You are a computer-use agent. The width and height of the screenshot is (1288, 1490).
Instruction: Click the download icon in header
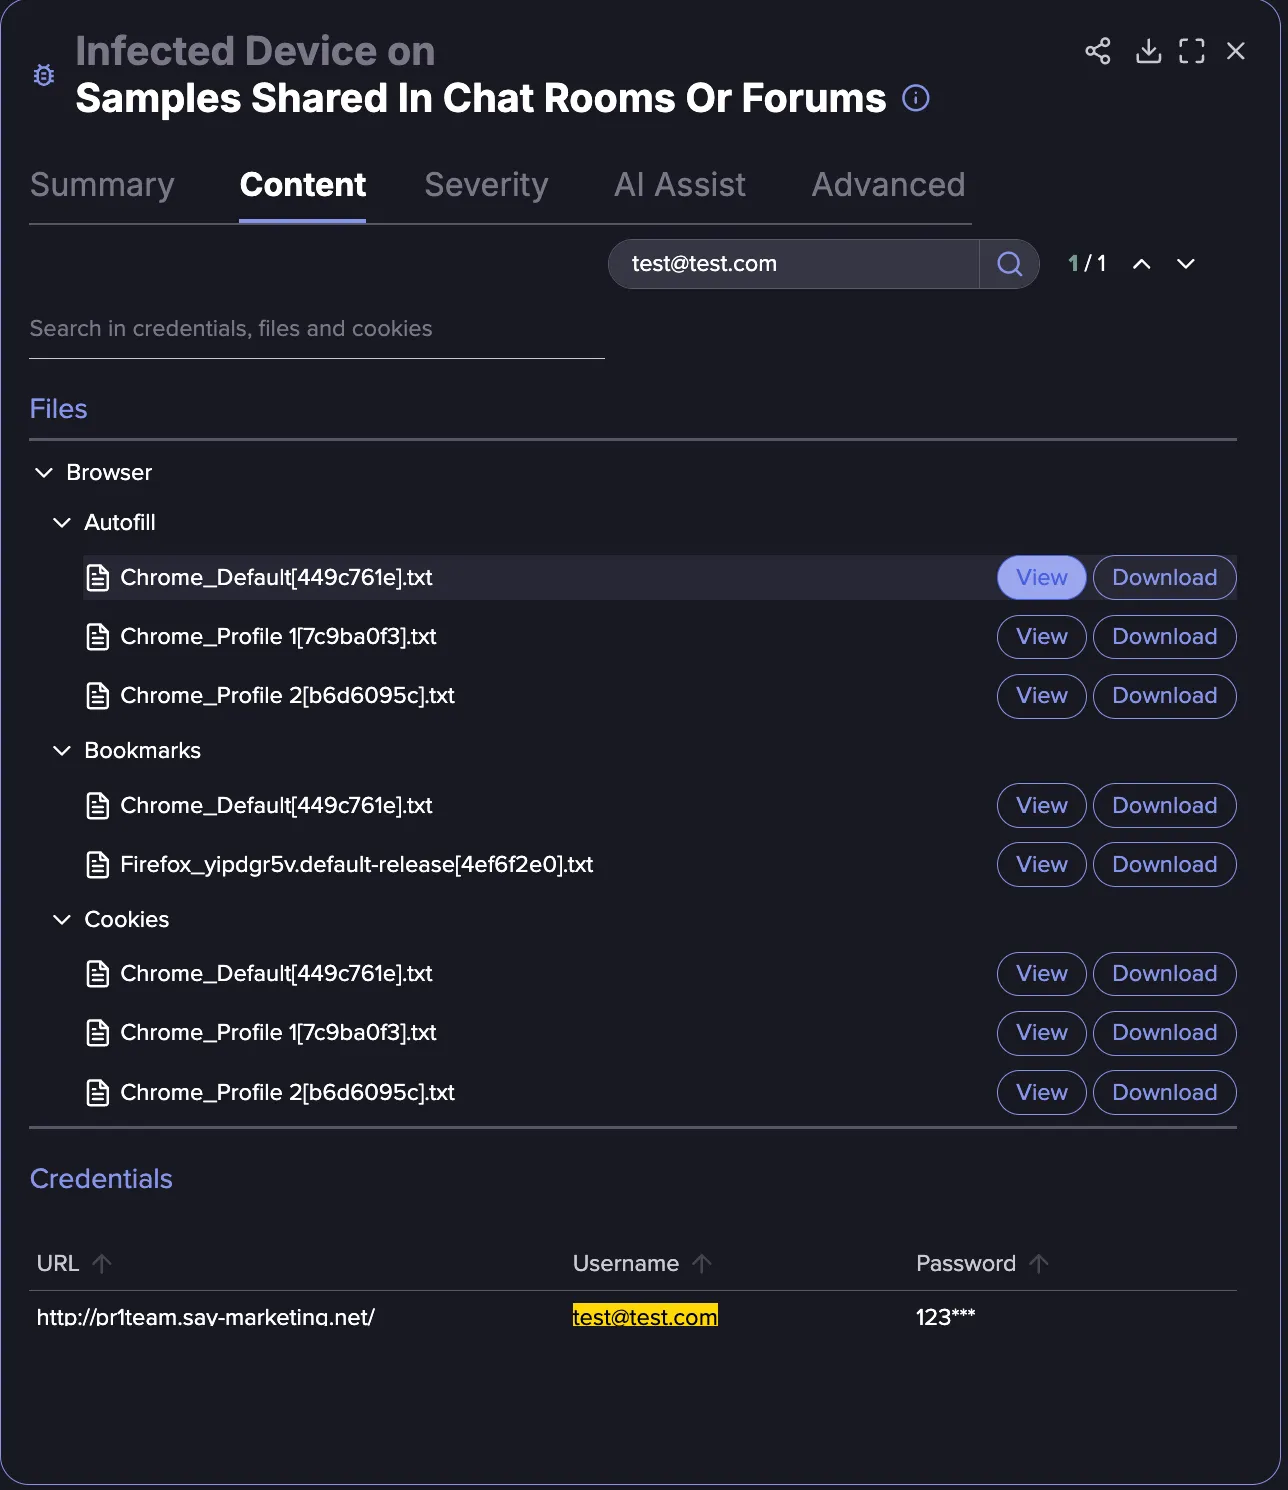pos(1148,51)
